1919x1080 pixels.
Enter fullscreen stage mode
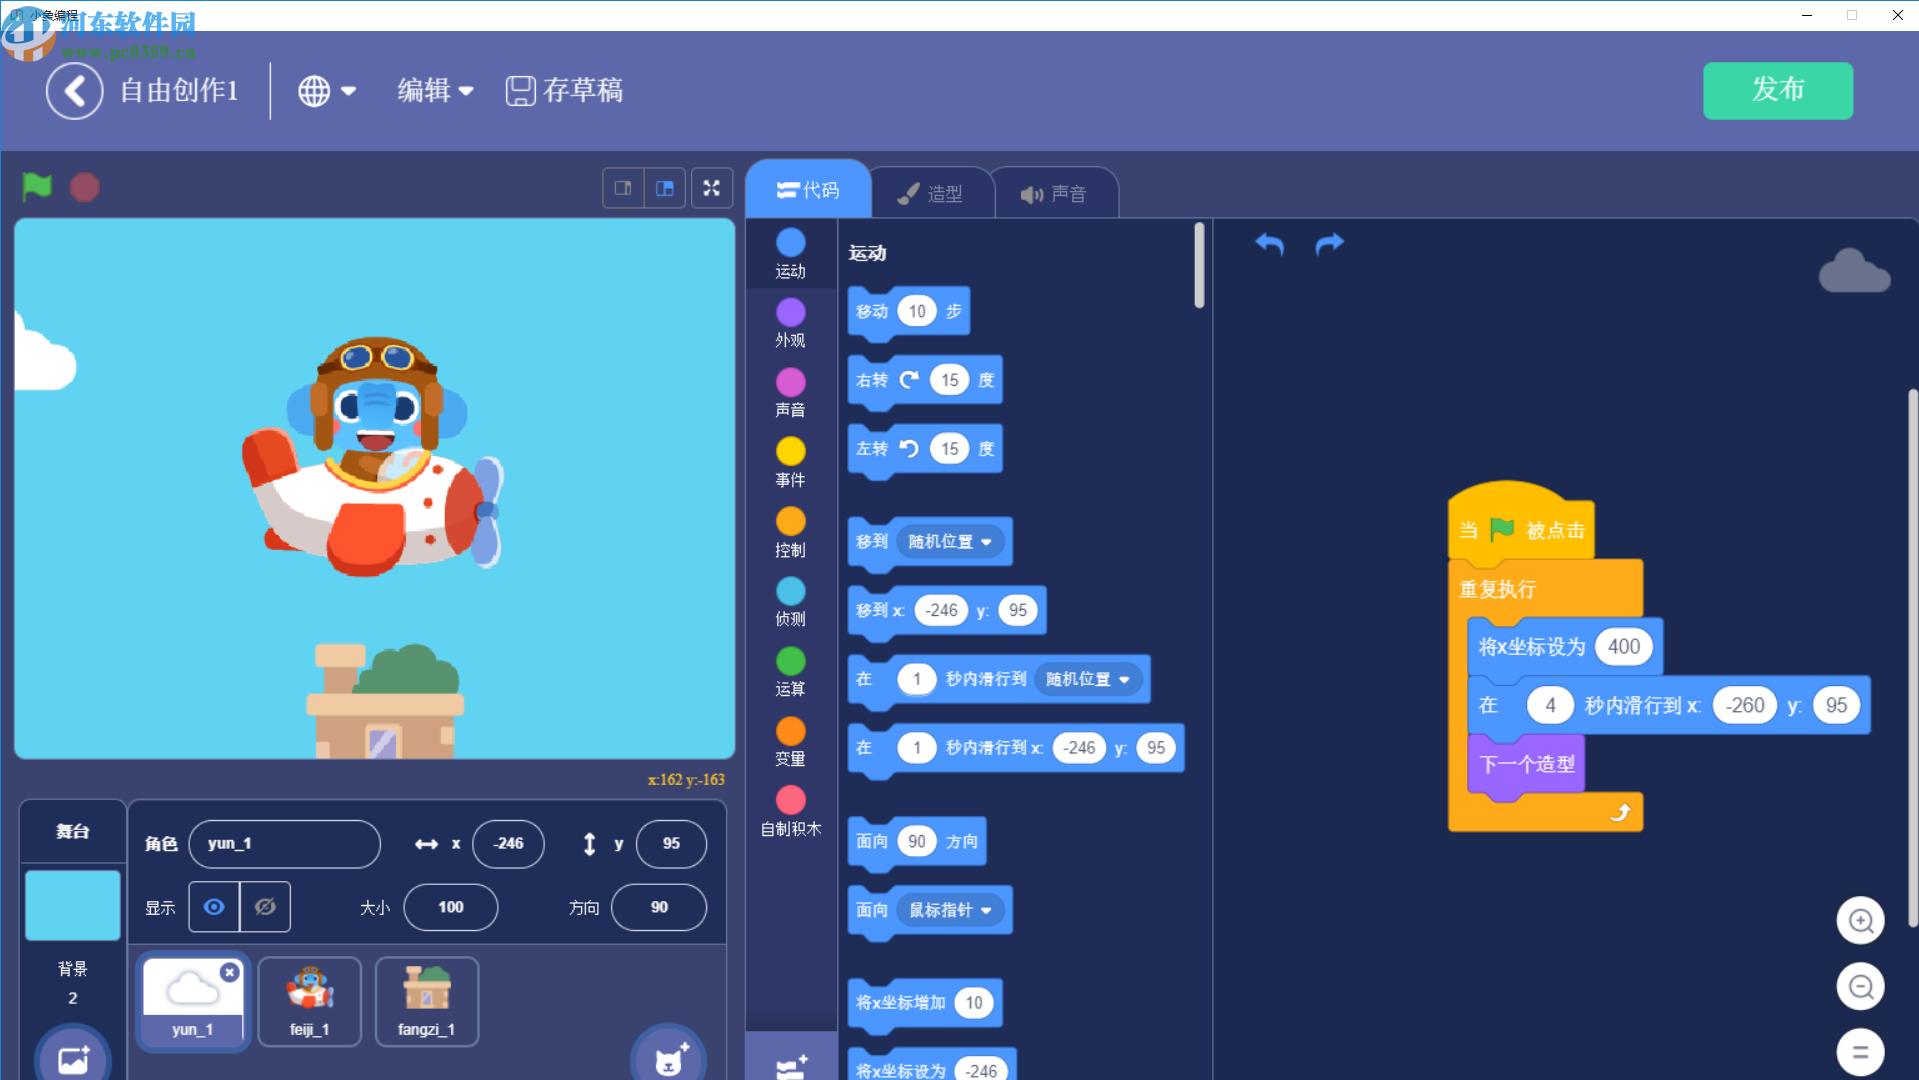[x=711, y=188]
